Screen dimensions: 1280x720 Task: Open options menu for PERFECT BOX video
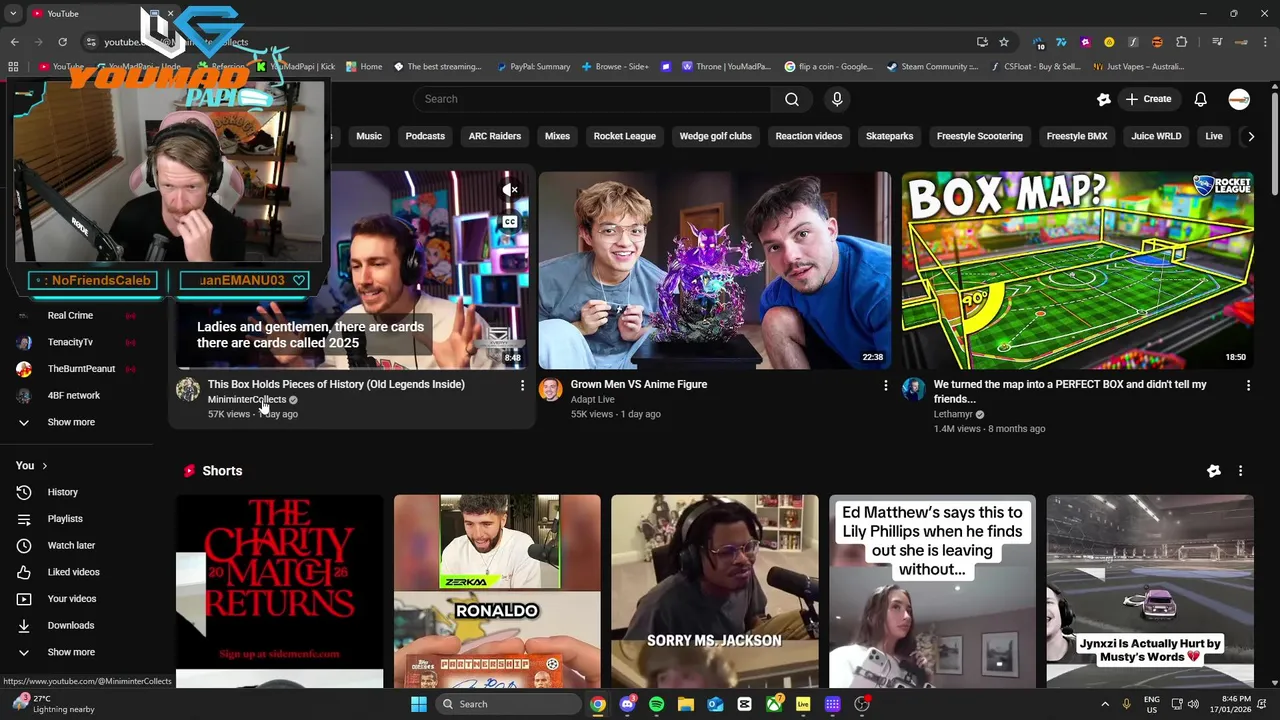[x=1248, y=385]
